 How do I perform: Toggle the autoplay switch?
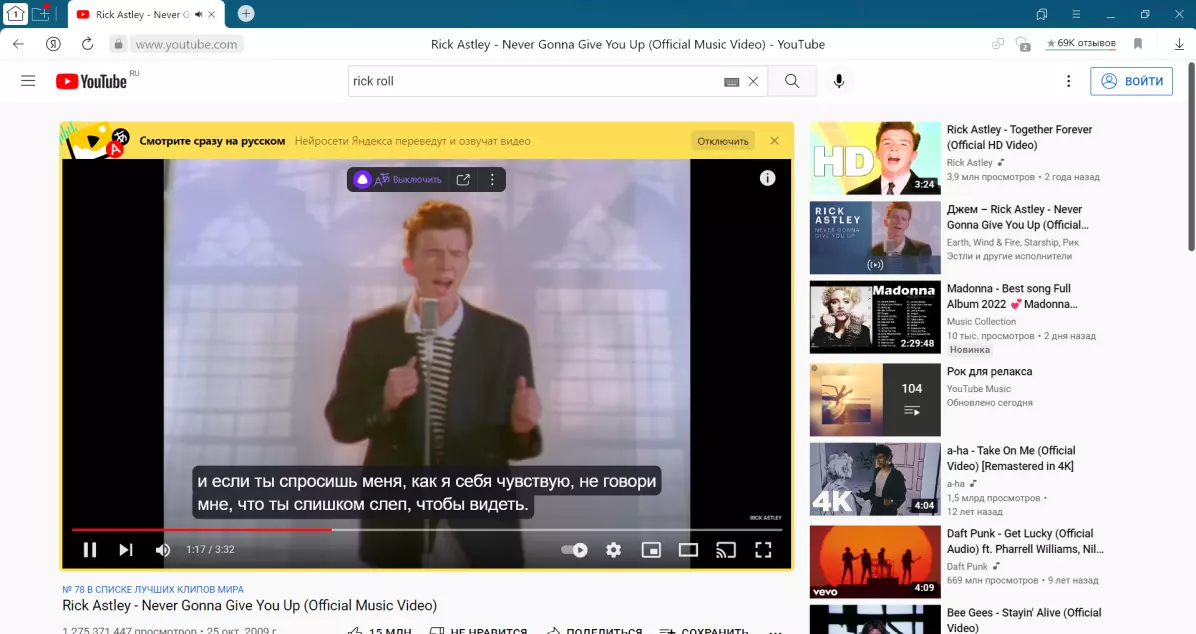574,549
